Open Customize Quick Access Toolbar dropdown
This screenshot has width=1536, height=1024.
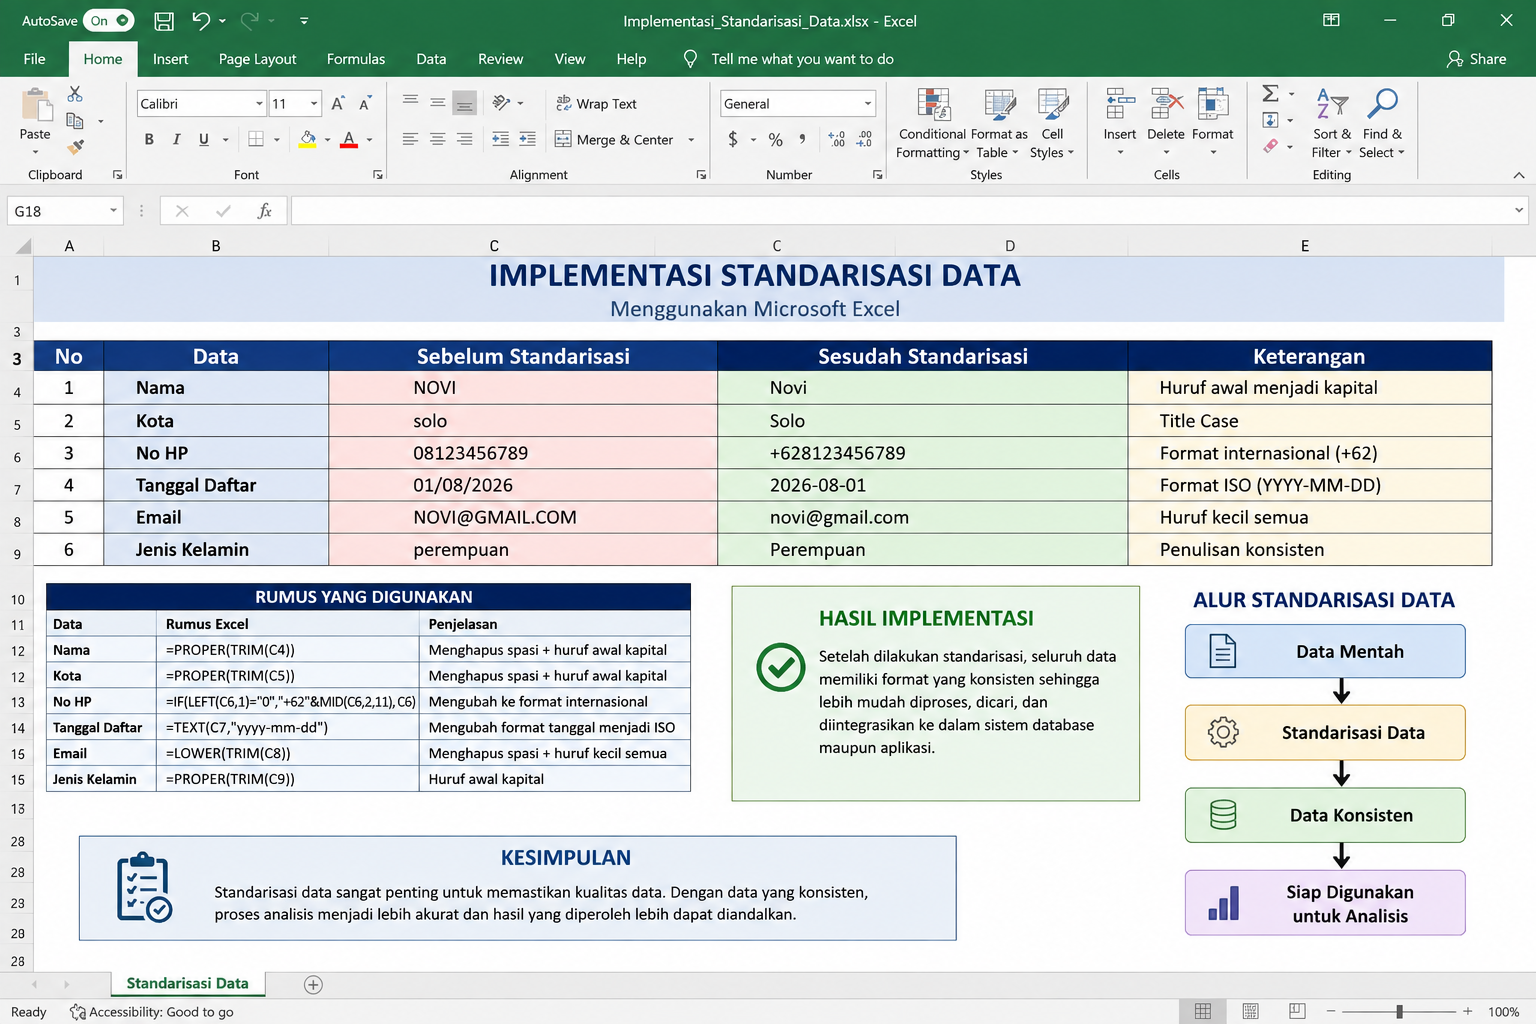(x=304, y=20)
